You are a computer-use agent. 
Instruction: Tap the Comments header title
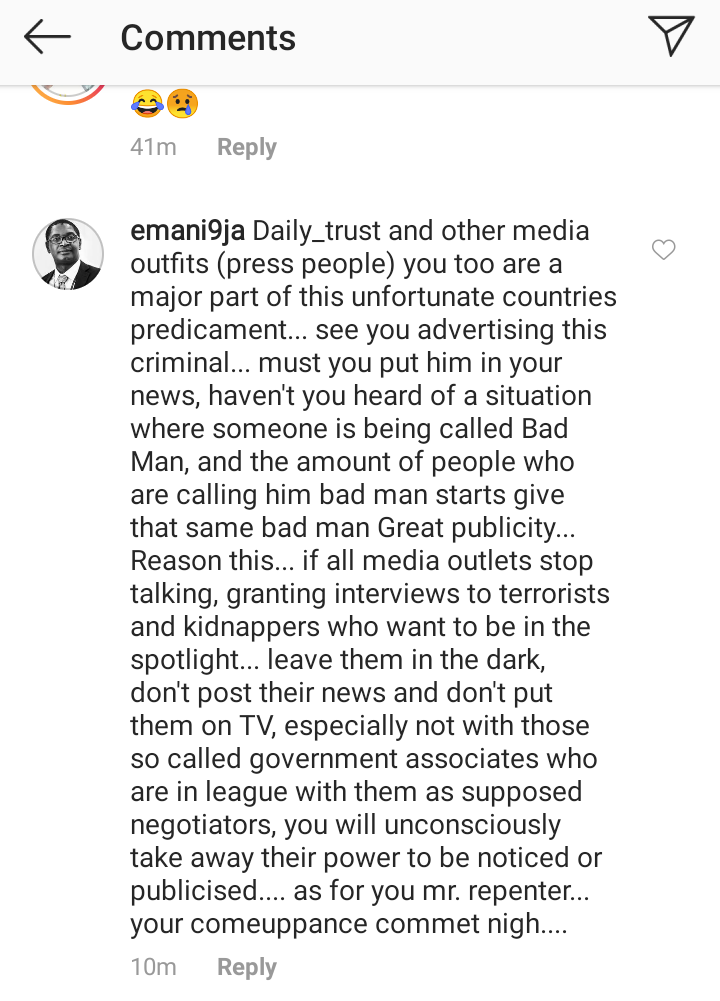(208, 38)
